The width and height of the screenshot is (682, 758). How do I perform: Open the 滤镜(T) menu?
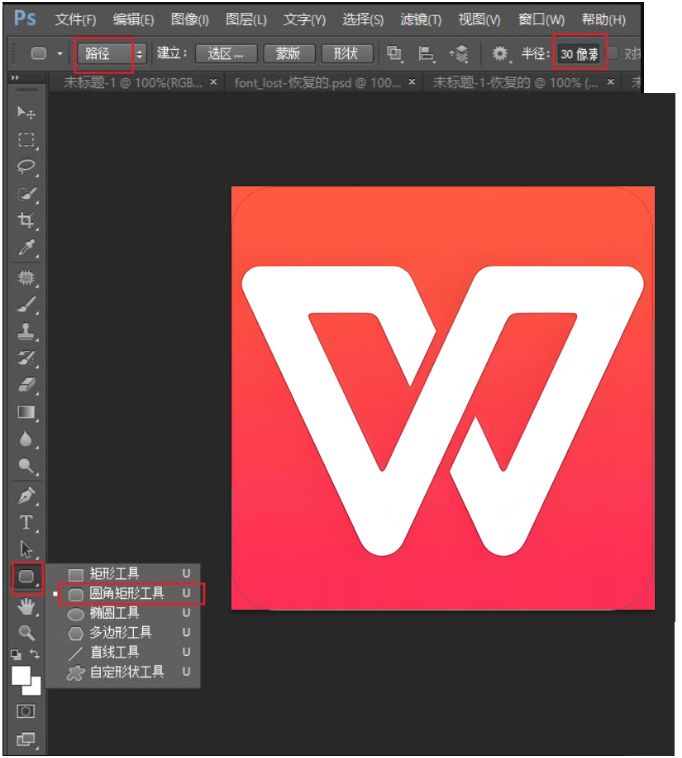(x=420, y=19)
